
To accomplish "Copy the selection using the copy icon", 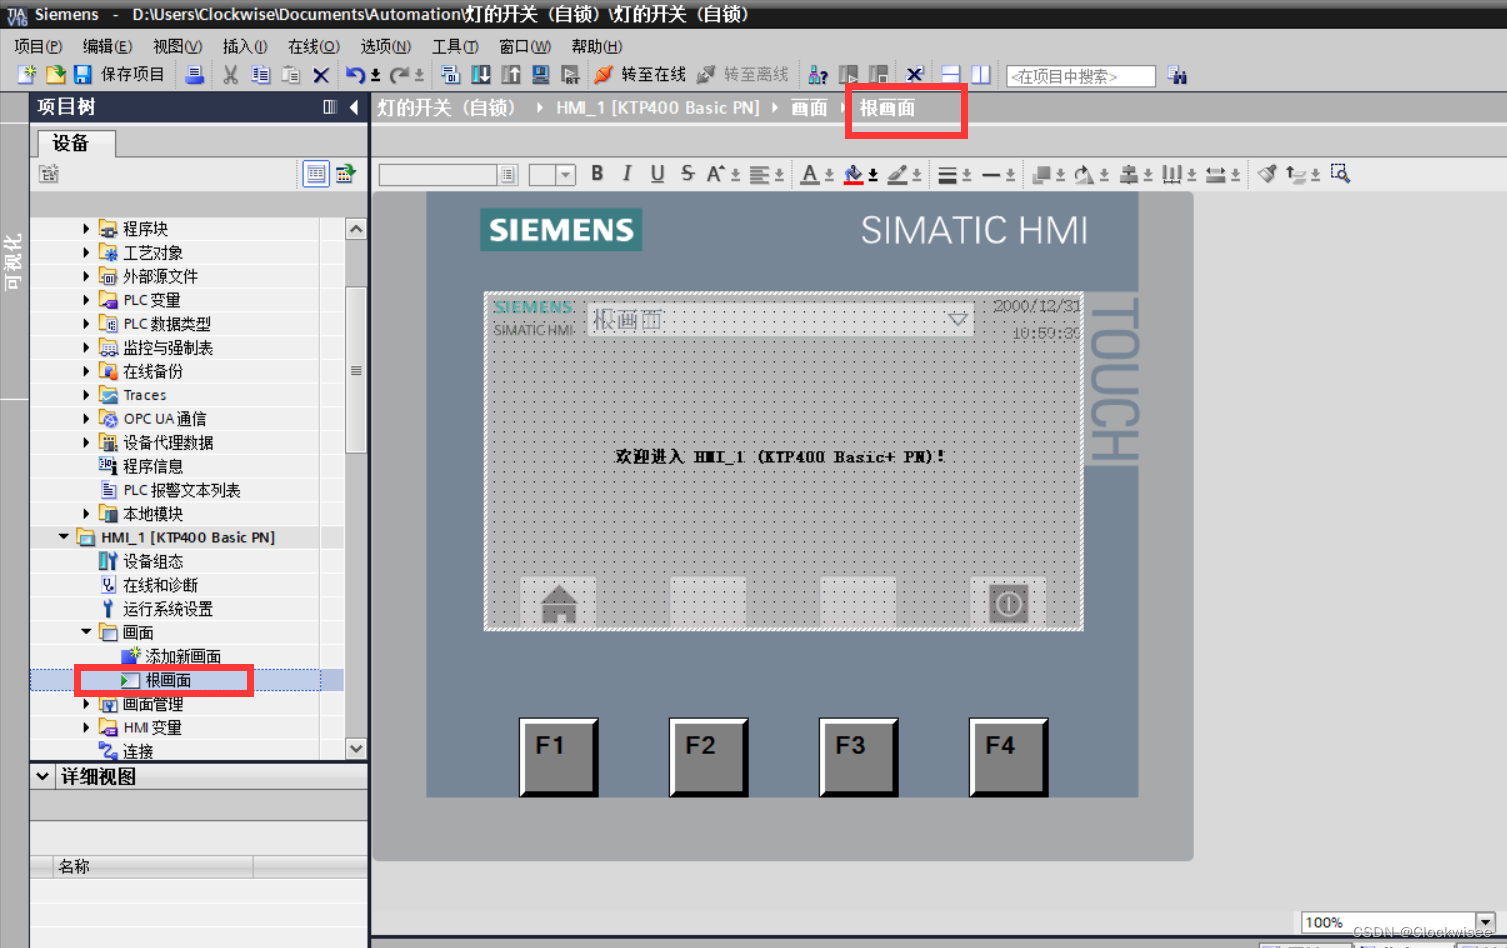I will click(261, 75).
